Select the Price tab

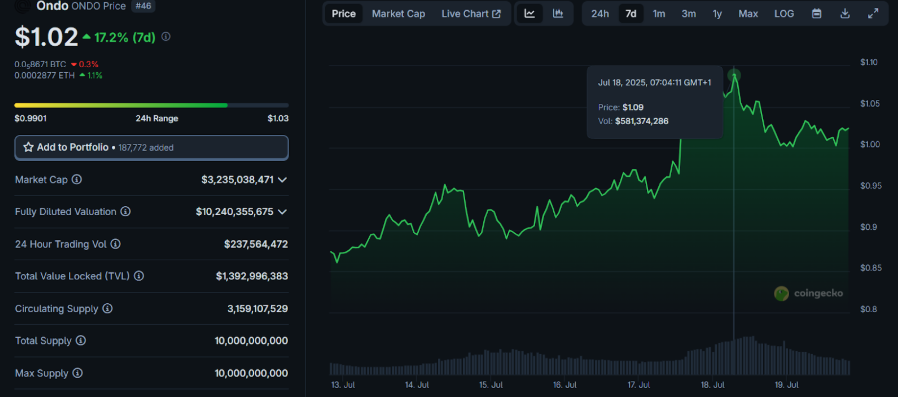[x=344, y=14]
